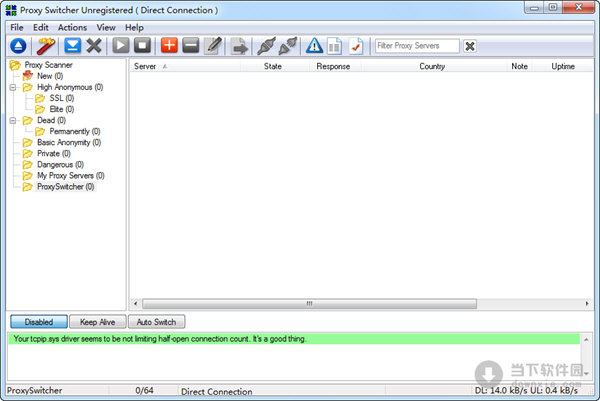Sort by the Note column header

(519, 66)
